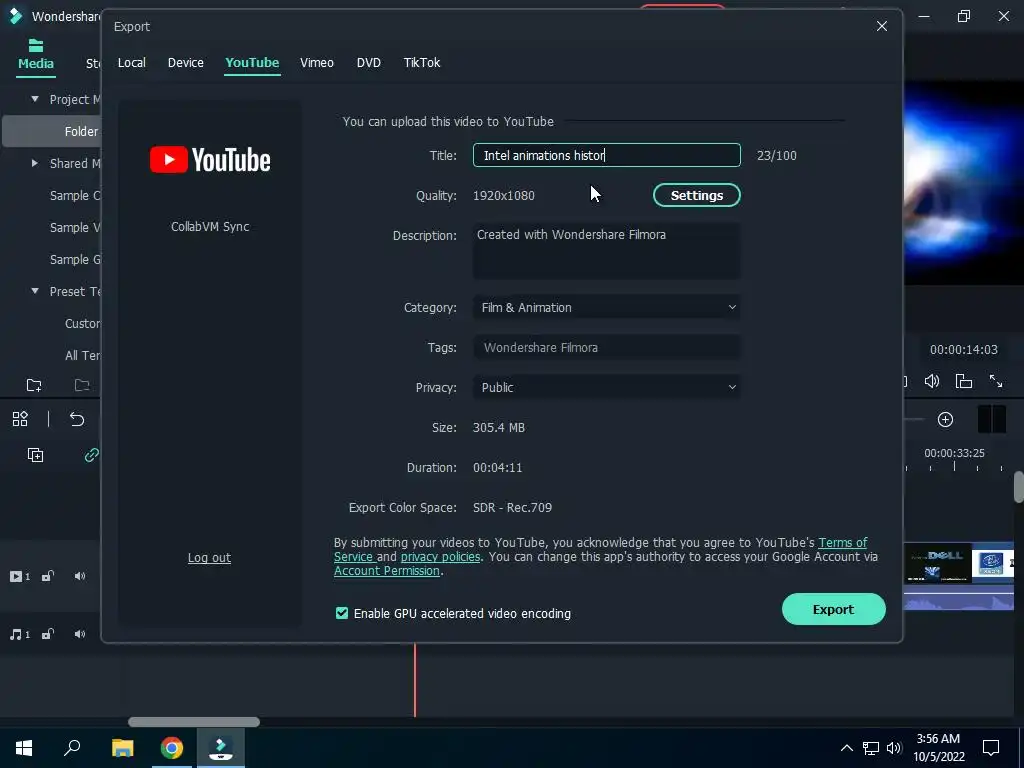Open the Terms of Service link

click(x=842, y=543)
